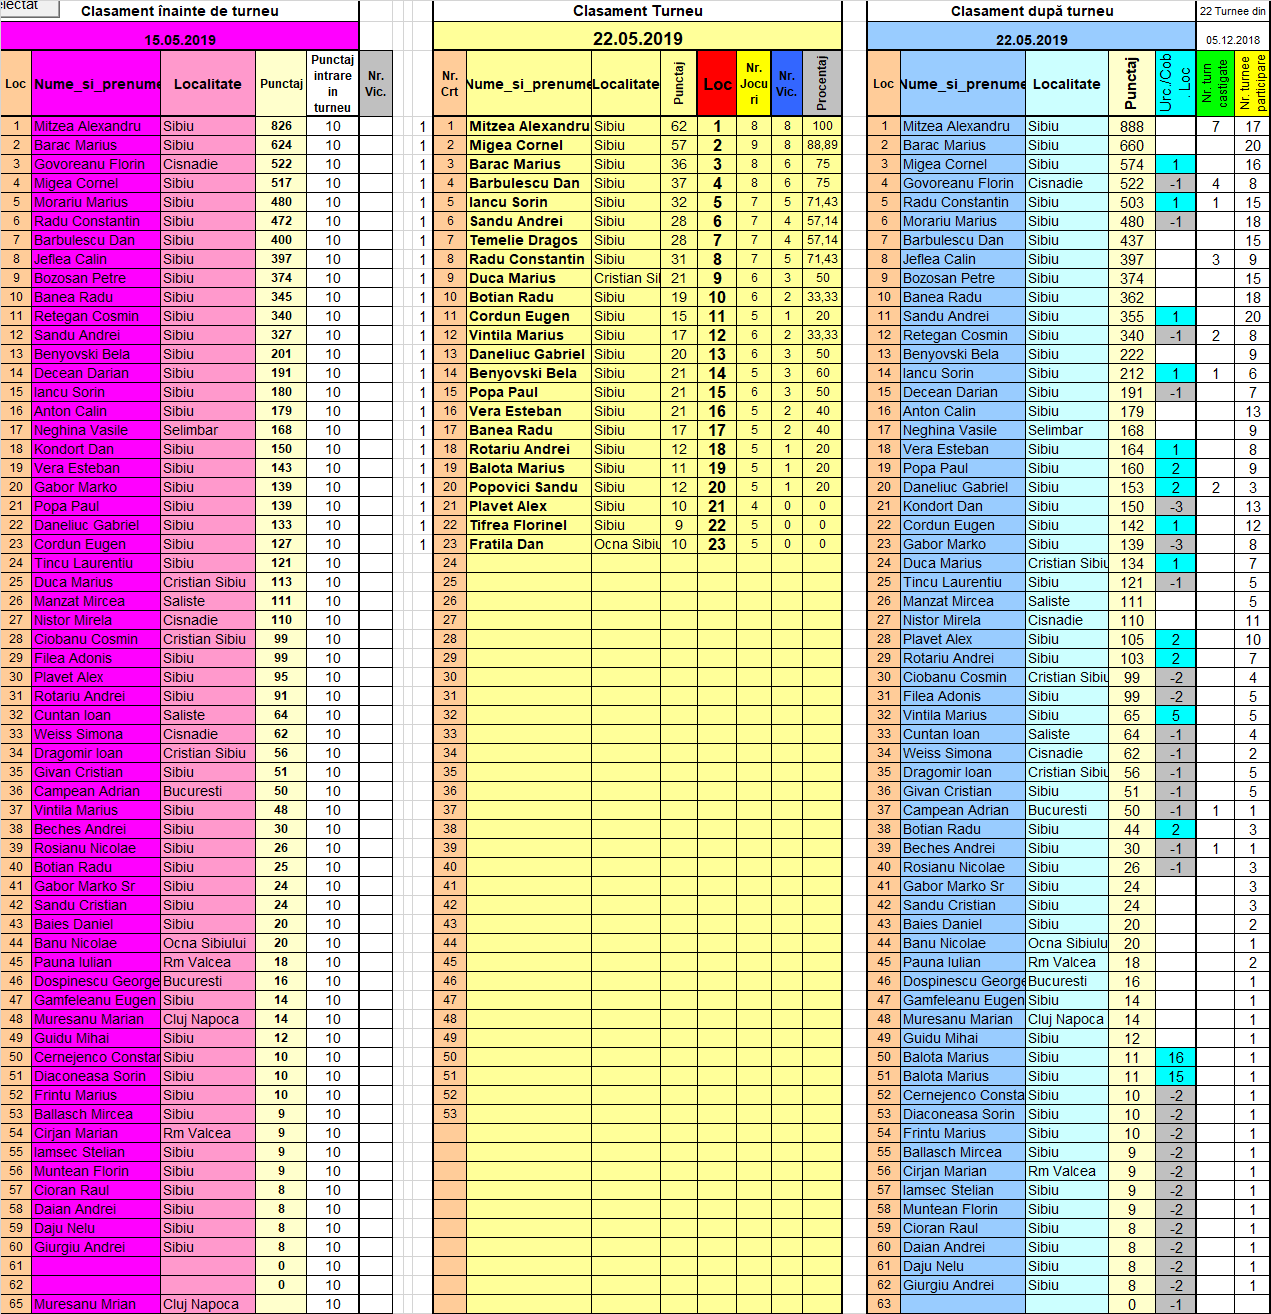
Task: Click the yellow date cell 22.05.2019
Action: [637, 39]
